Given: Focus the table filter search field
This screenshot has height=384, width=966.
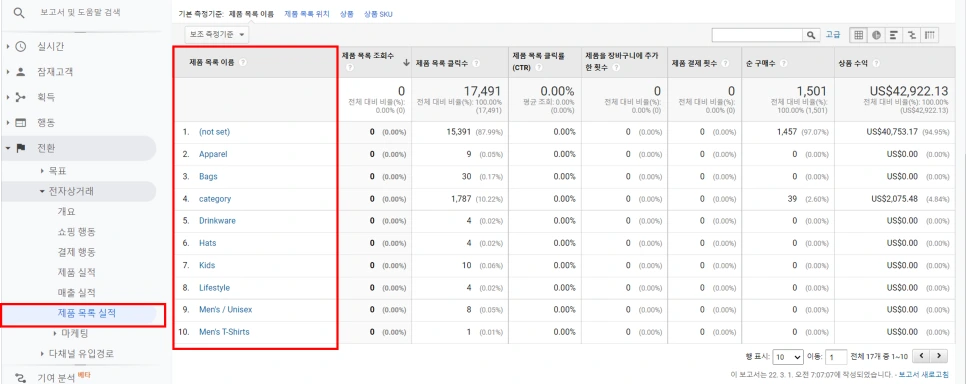Looking at the screenshot, I should (x=757, y=35).
